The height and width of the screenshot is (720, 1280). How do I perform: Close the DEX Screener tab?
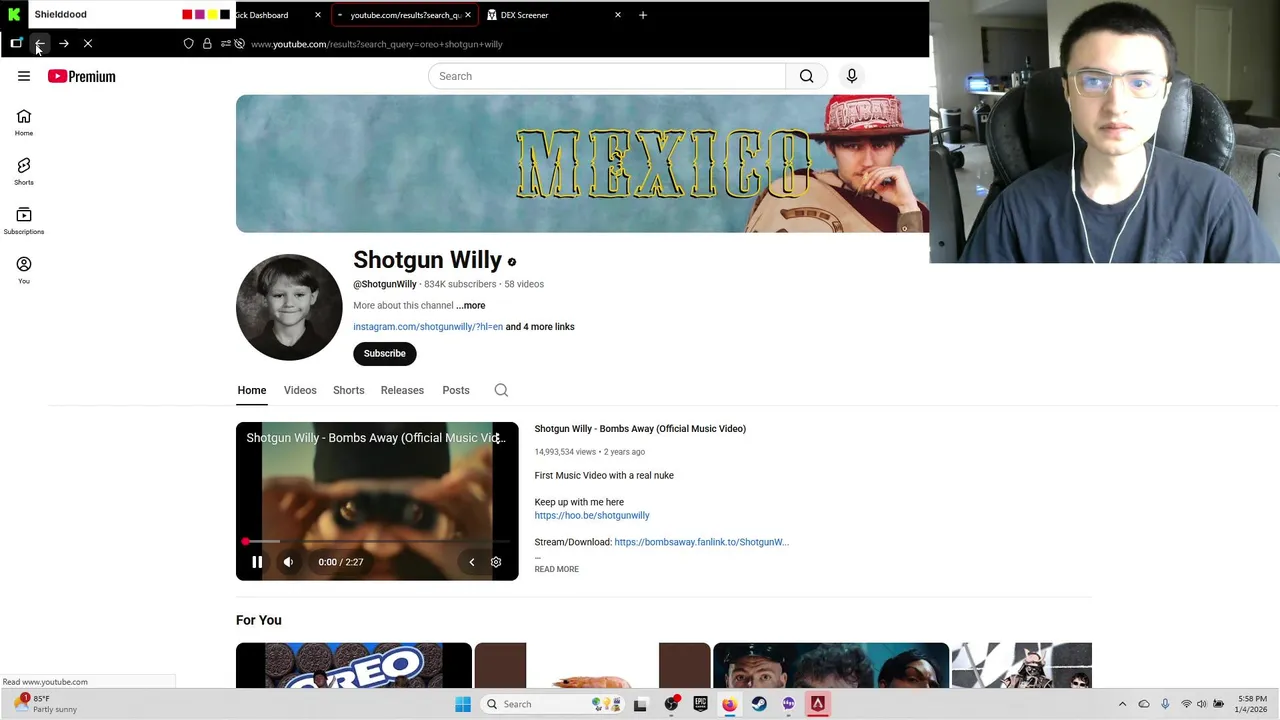[x=618, y=15]
